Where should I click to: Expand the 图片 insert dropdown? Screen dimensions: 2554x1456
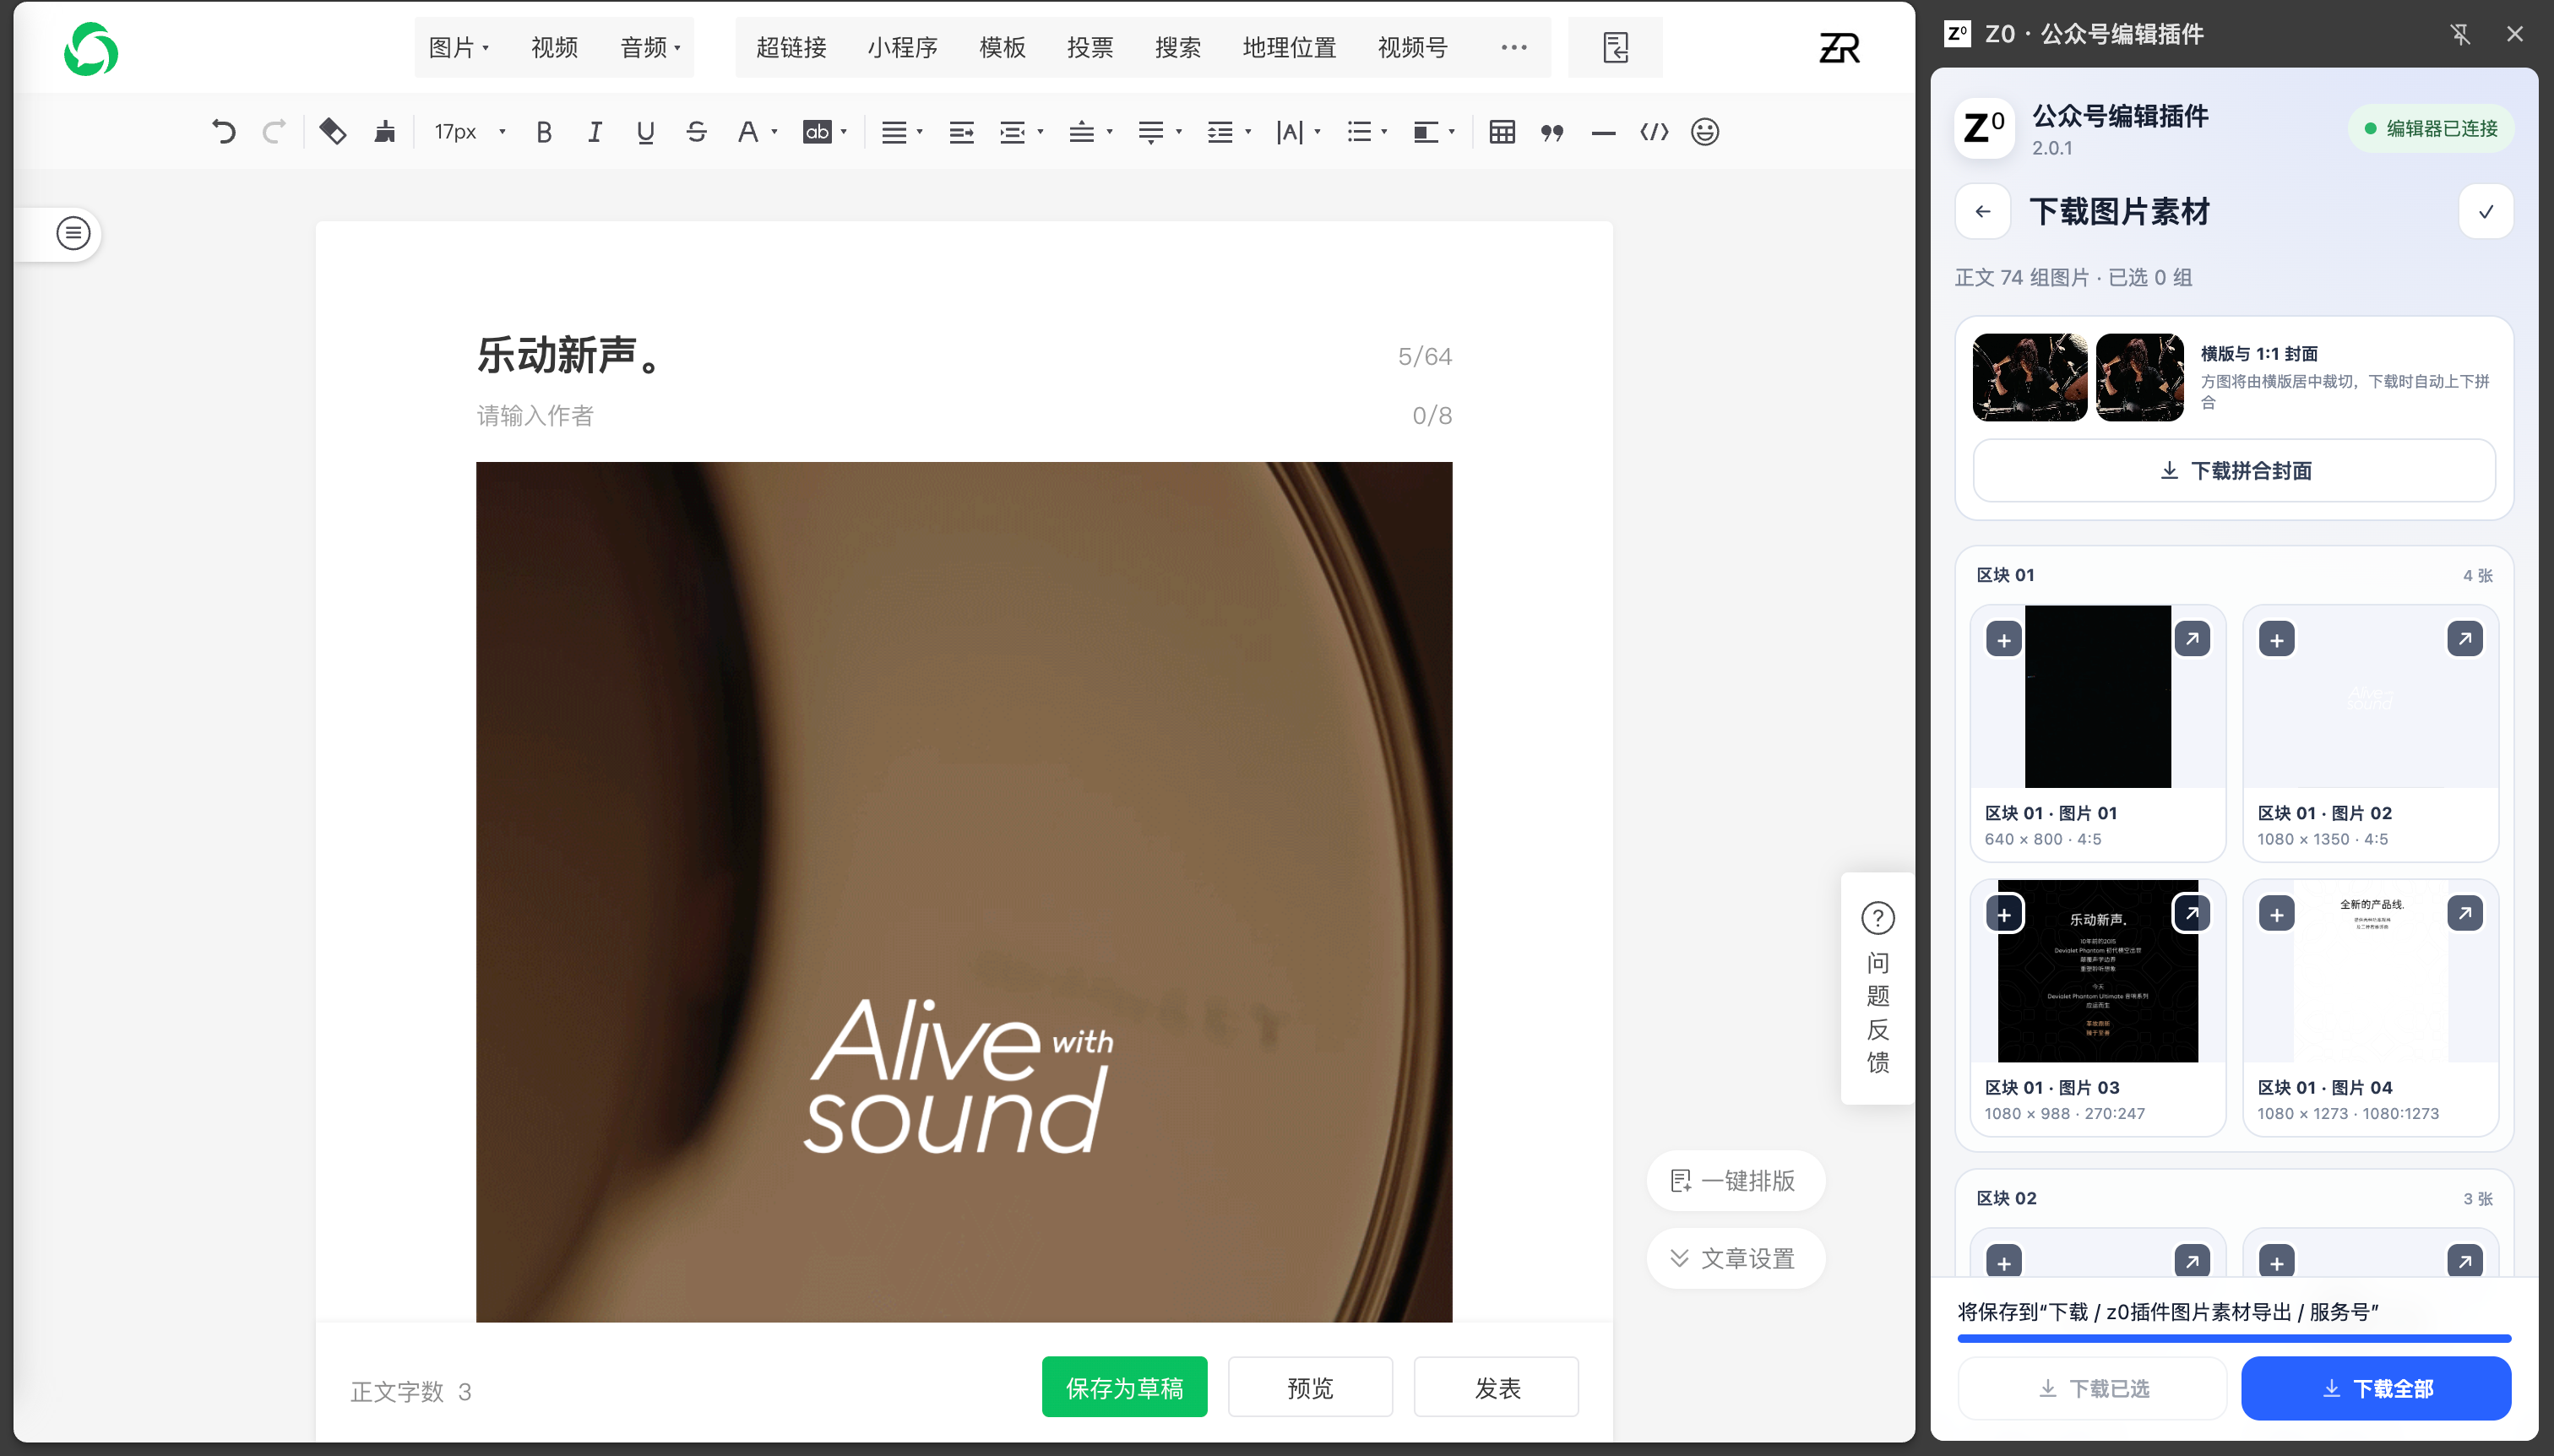click(x=458, y=47)
